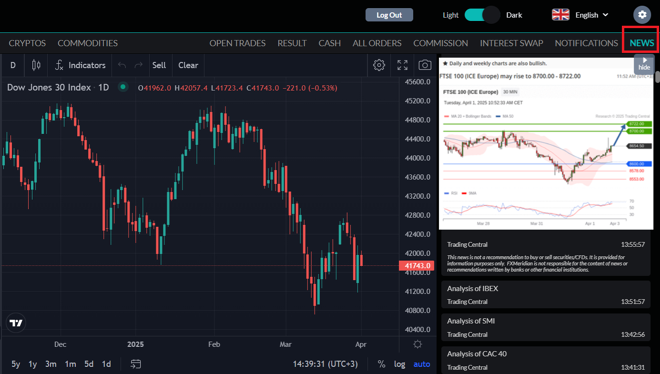This screenshot has height=374, width=660.
Task: Open the CRYPTOS tab
Action: [27, 43]
